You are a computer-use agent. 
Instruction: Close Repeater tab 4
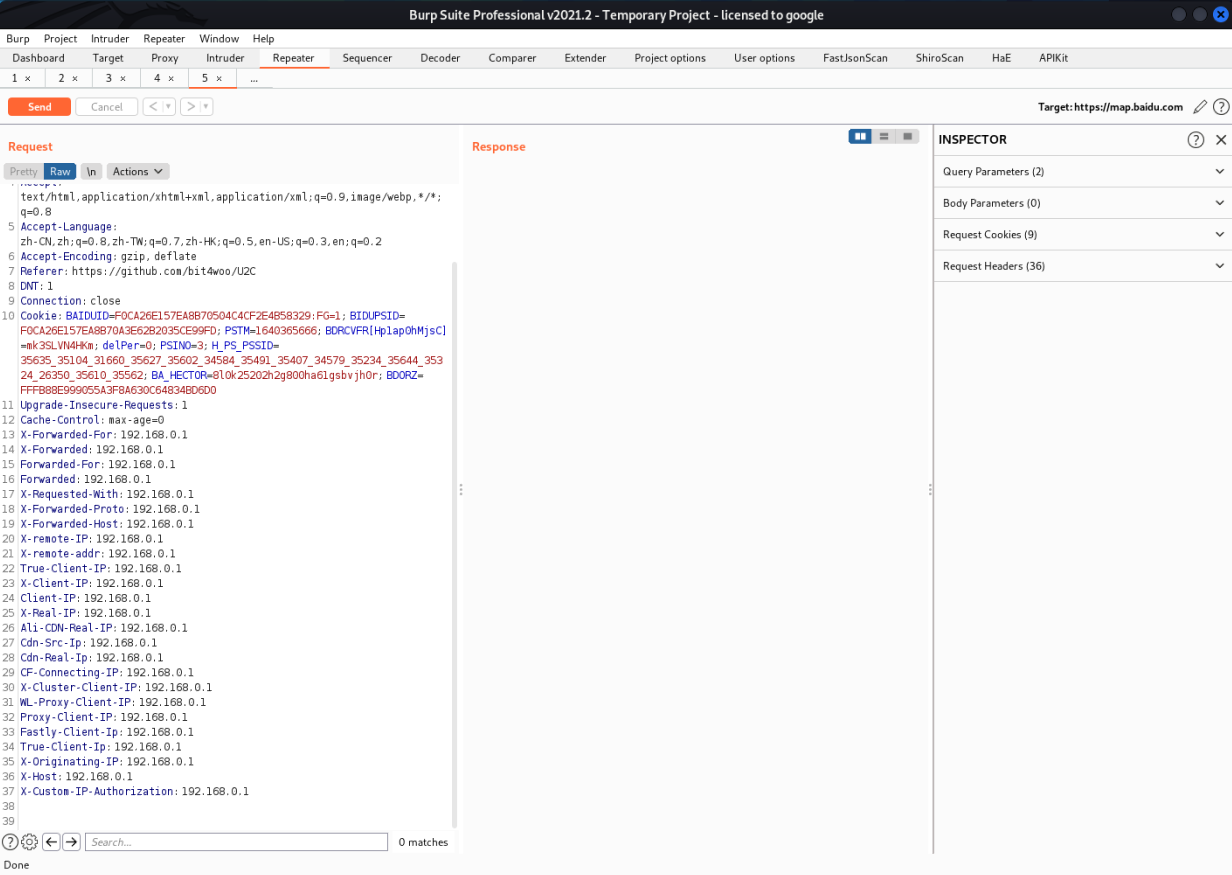pyautogui.click(x=171, y=78)
